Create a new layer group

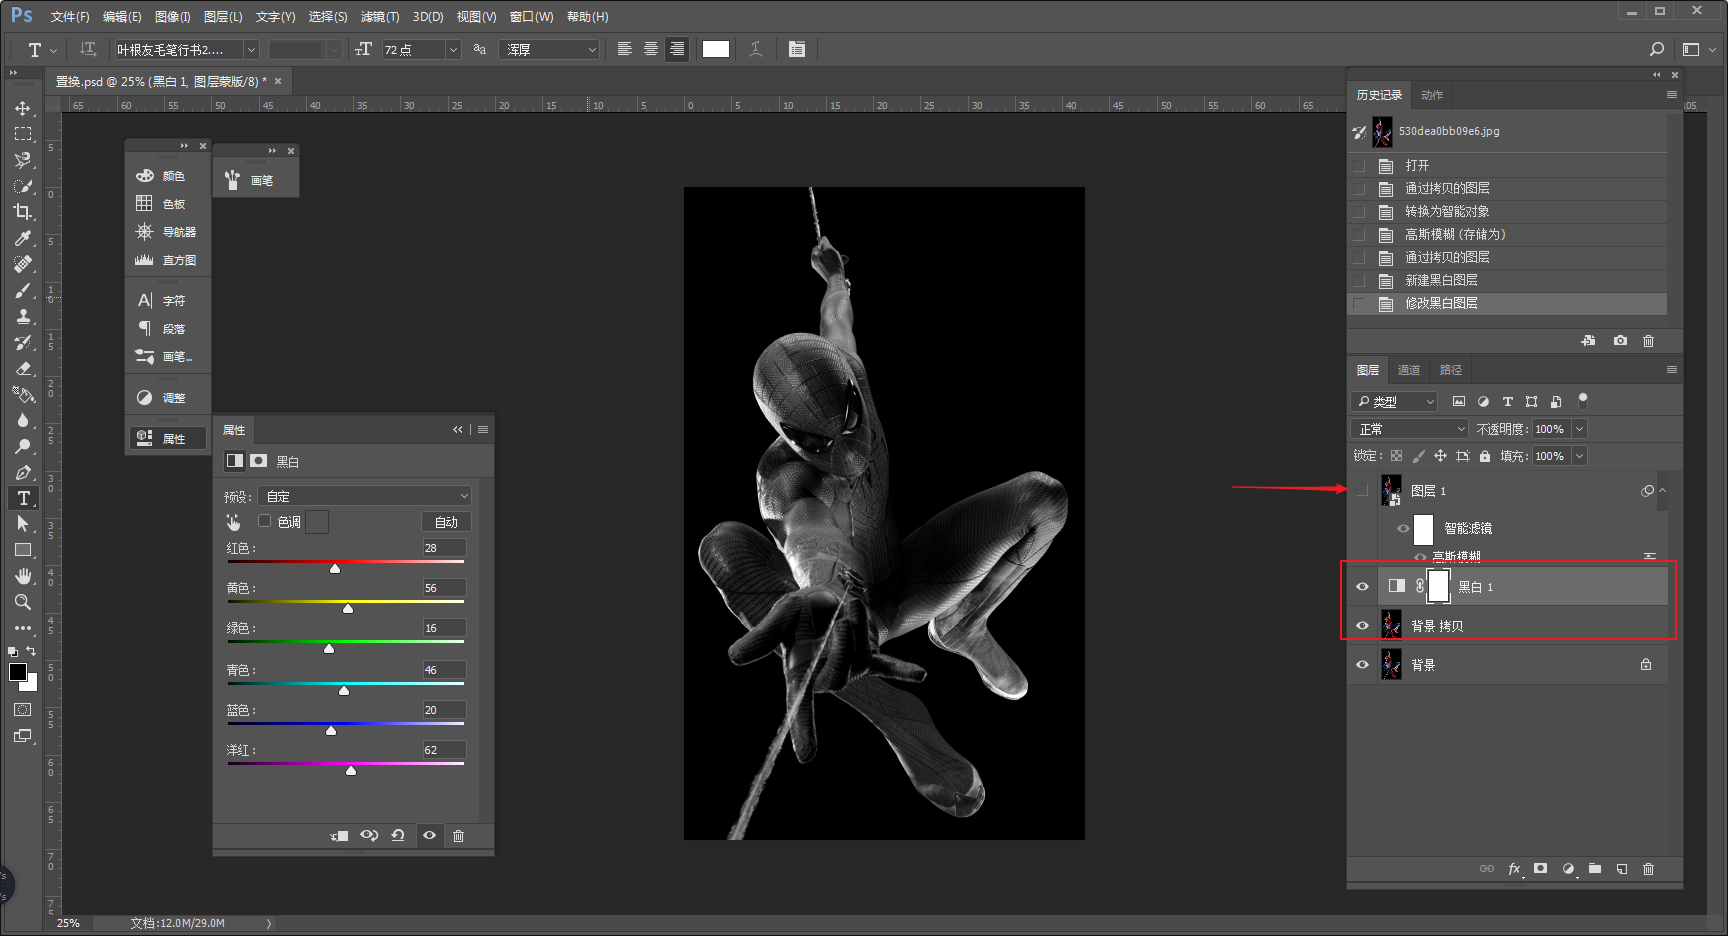1595,869
